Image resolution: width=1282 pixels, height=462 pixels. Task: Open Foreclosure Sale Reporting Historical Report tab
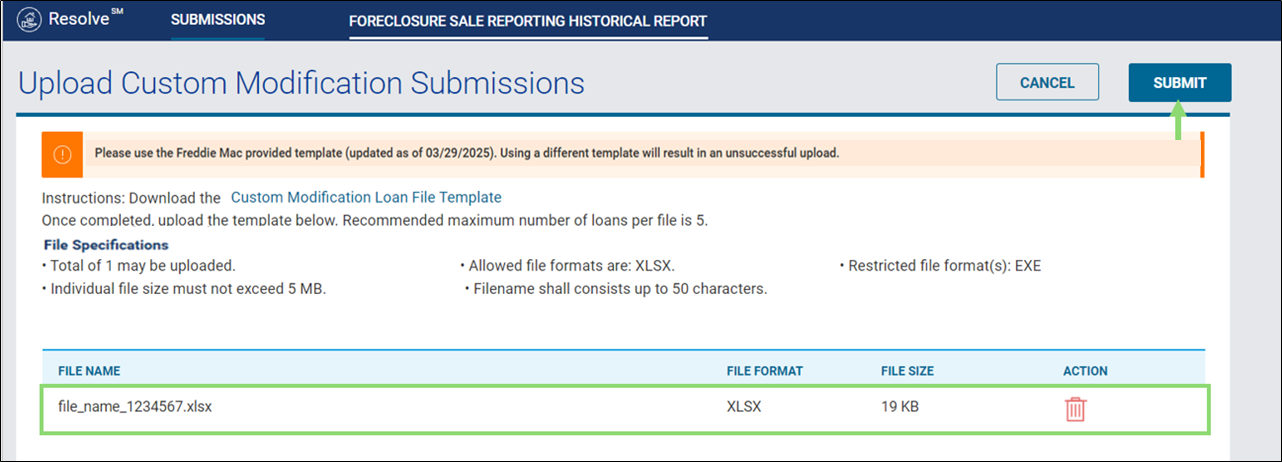click(528, 21)
